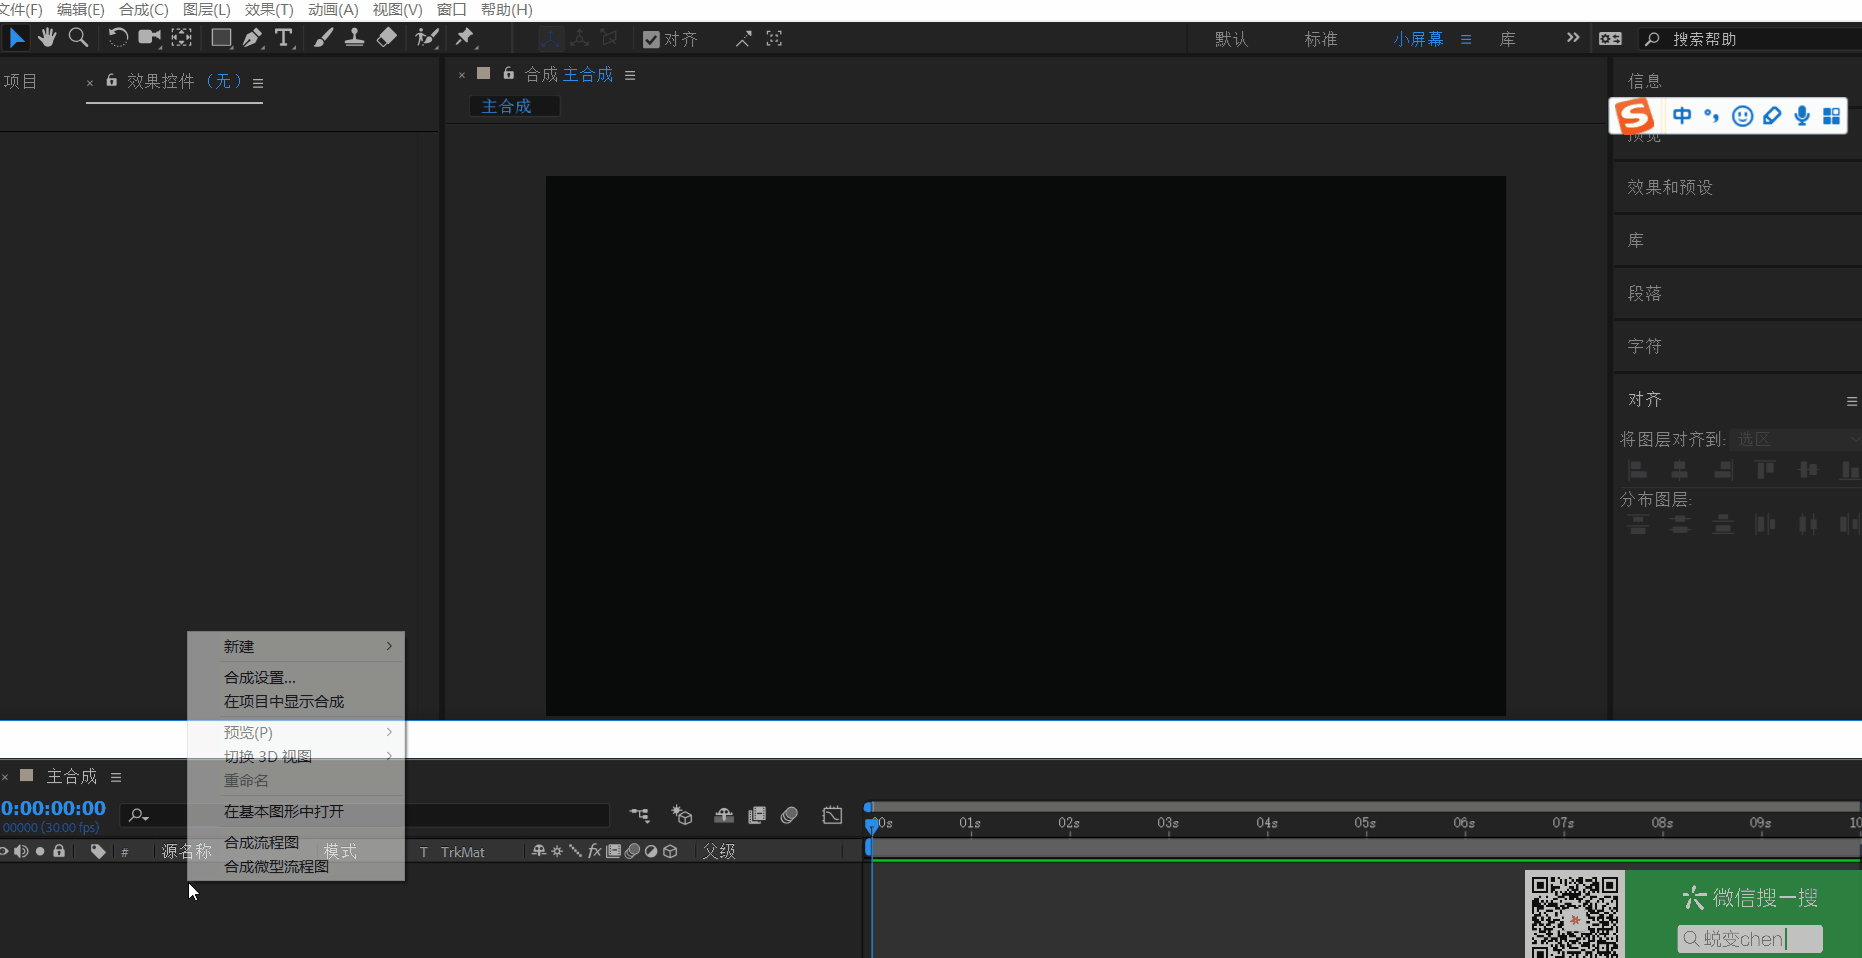This screenshot has width=1862, height=958.
Task: Open the composition mini-flowchart icon in timeline
Action: 639,815
